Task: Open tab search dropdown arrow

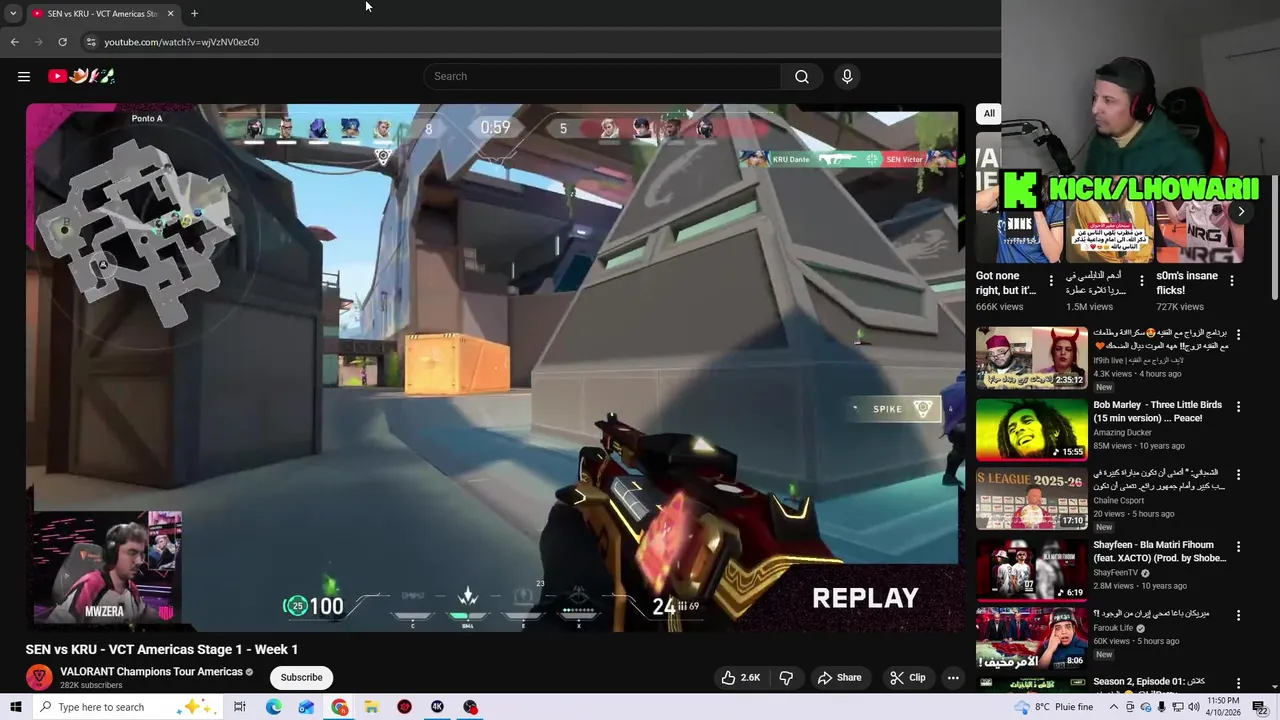Action: pyautogui.click(x=12, y=13)
